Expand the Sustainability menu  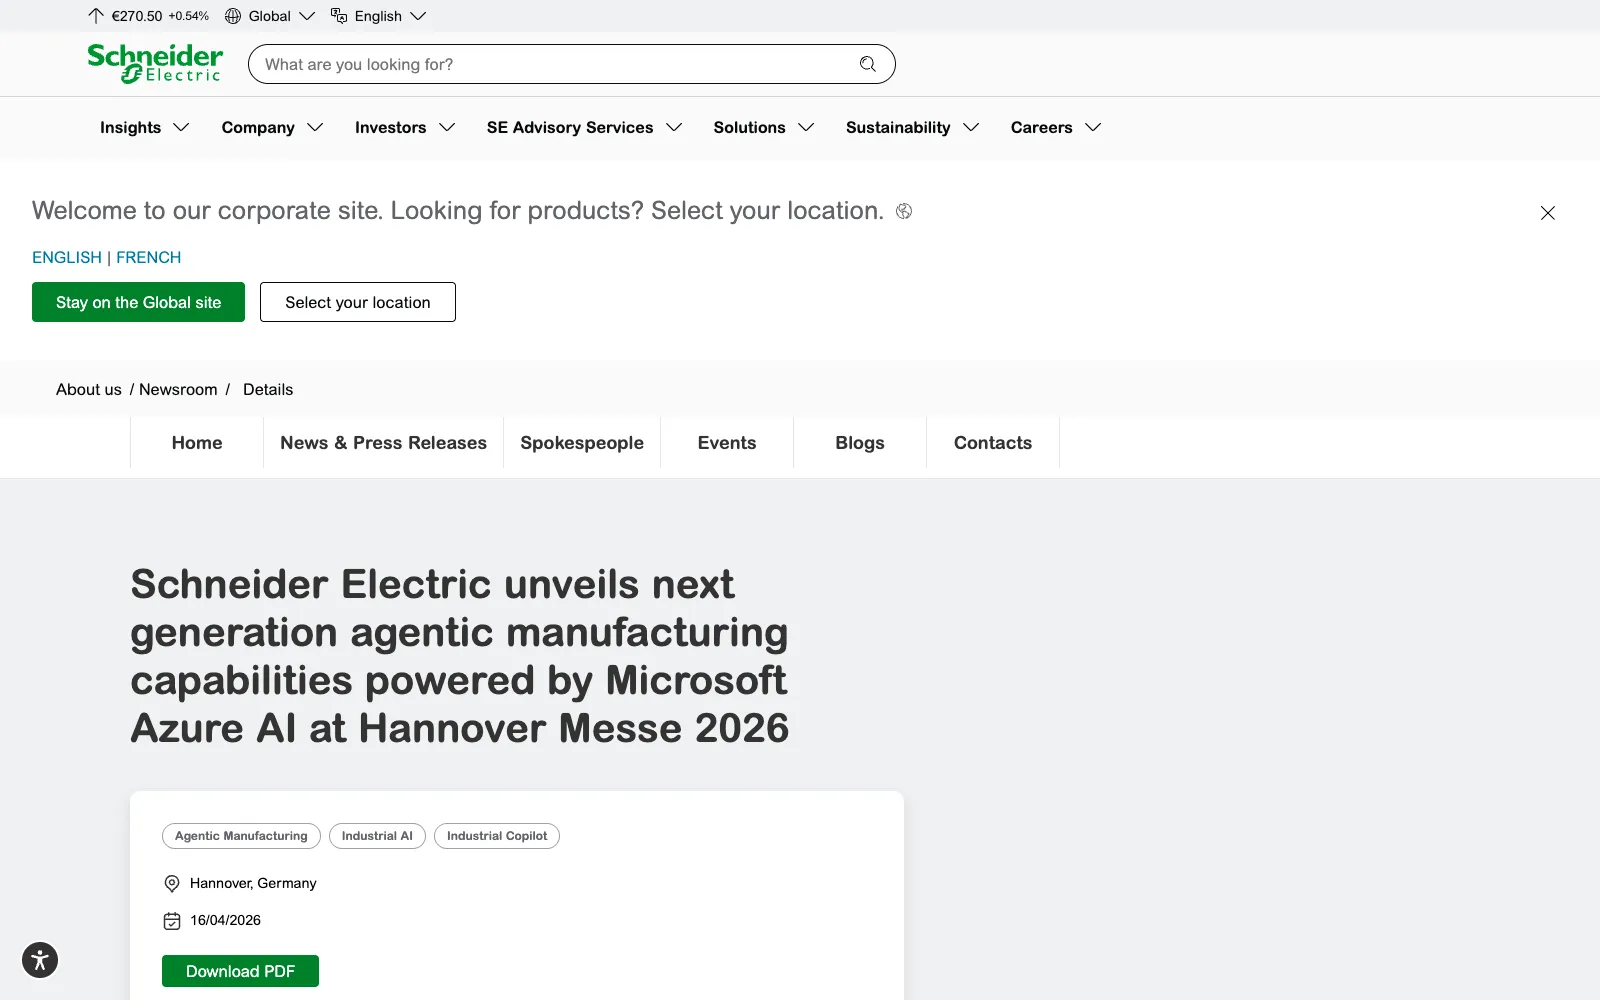(913, 127)
